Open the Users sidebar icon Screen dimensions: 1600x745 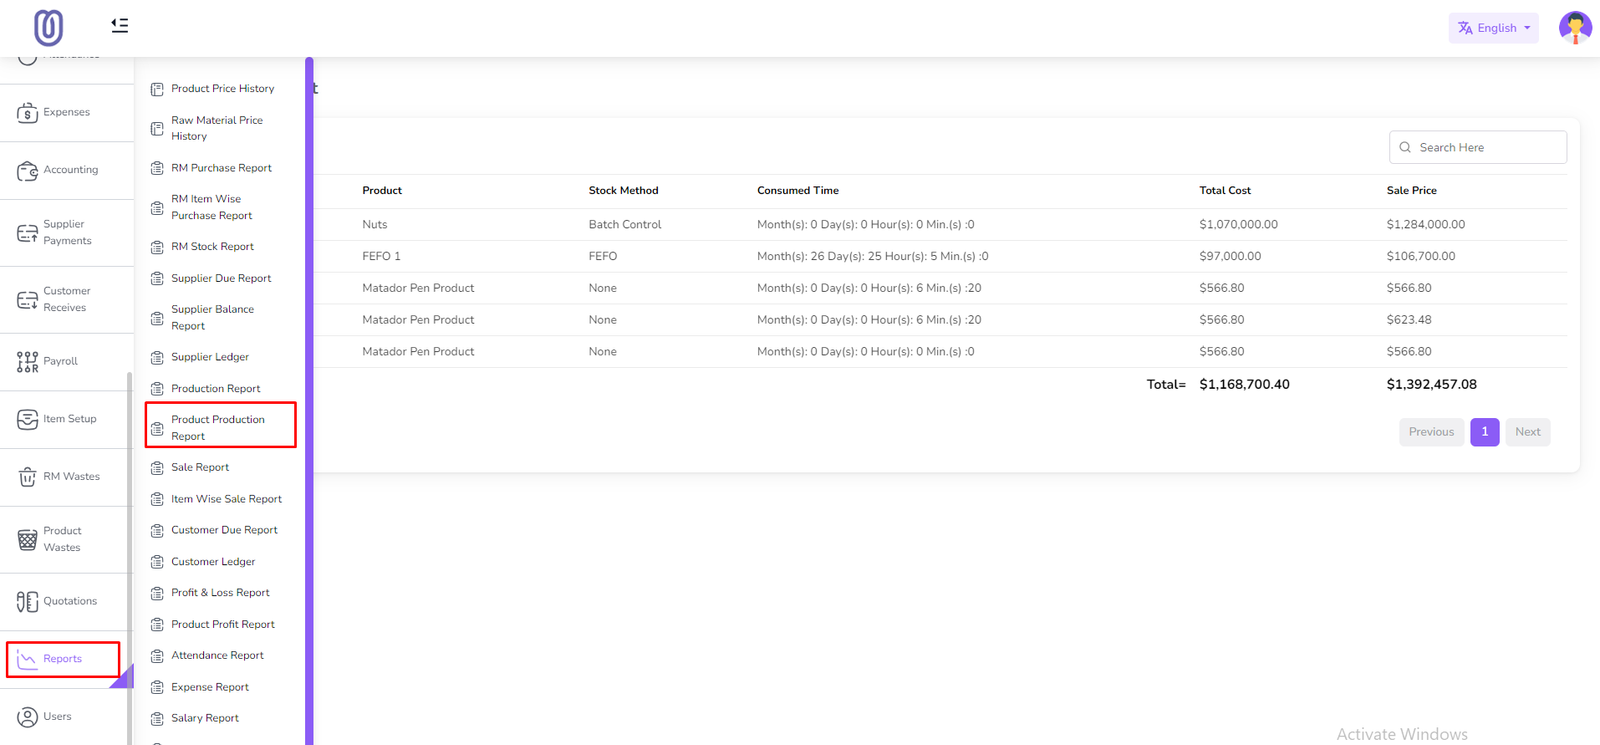click(x=28, y=717)
